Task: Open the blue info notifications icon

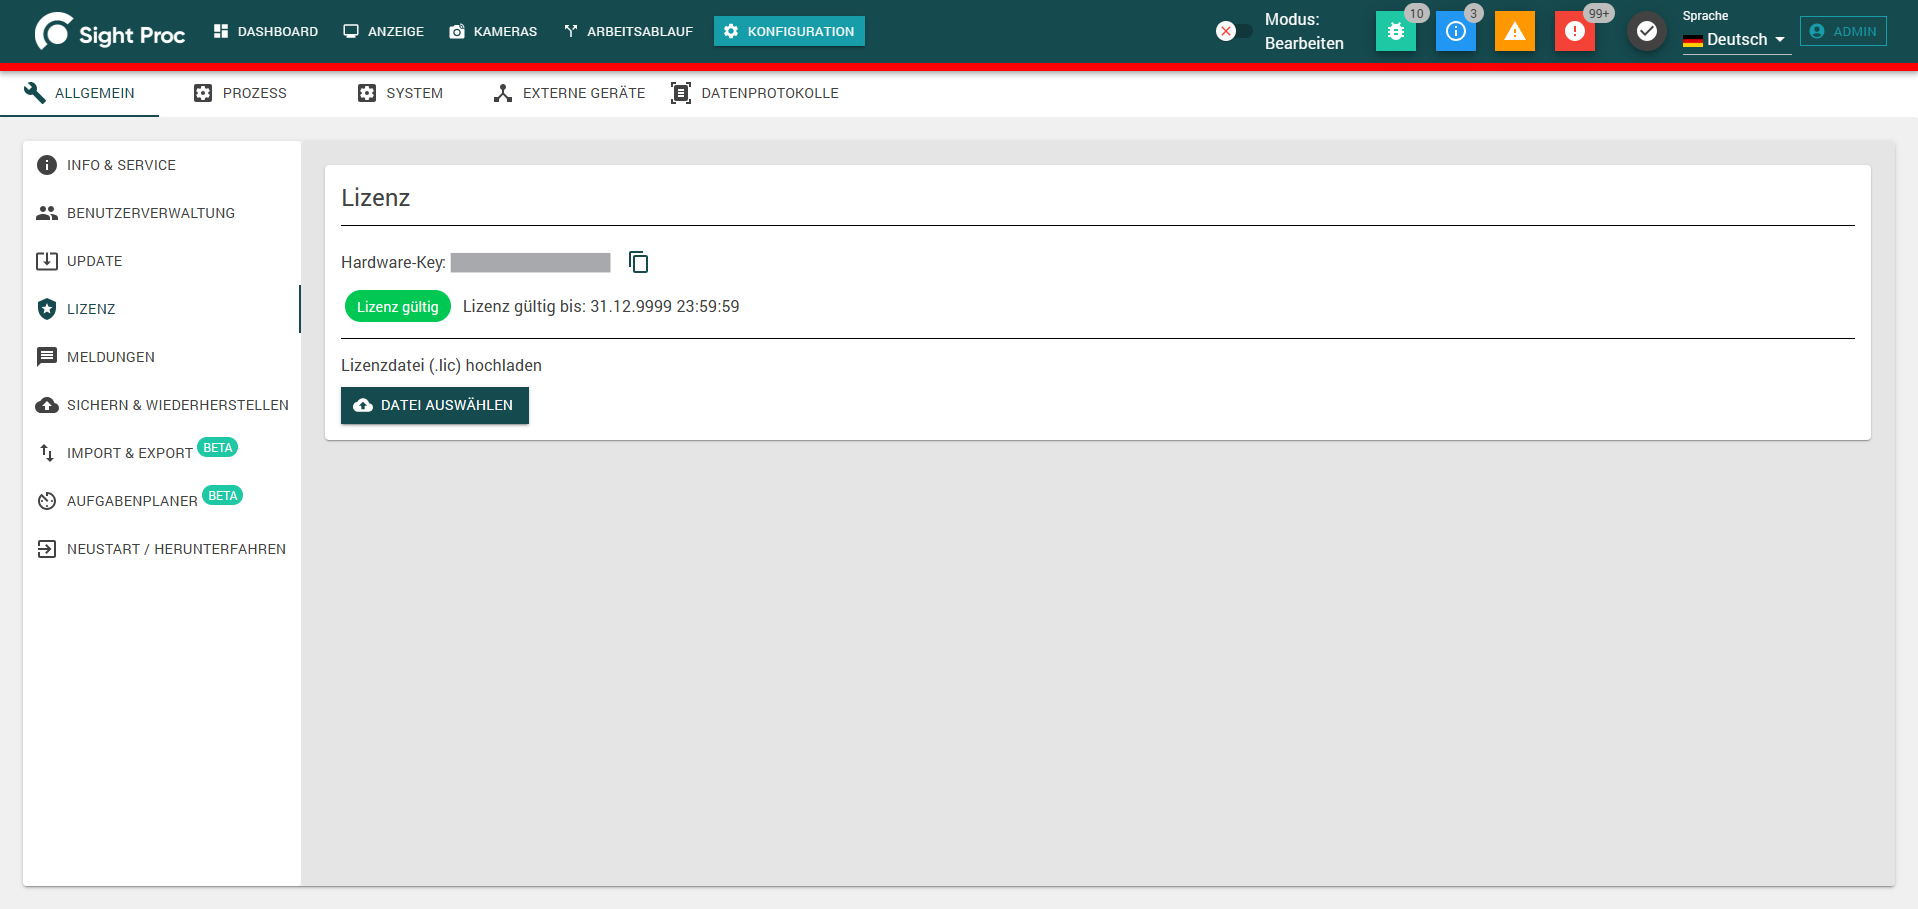Action: pyautogui.click(x=1456, y=32)
